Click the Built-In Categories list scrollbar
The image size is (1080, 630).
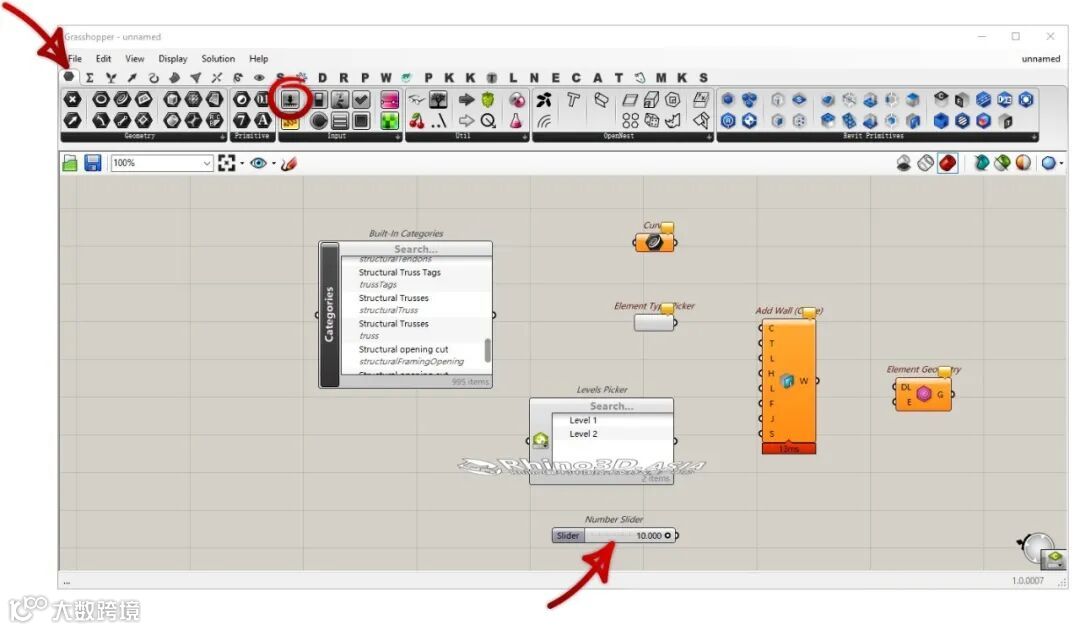pos(488,350)
